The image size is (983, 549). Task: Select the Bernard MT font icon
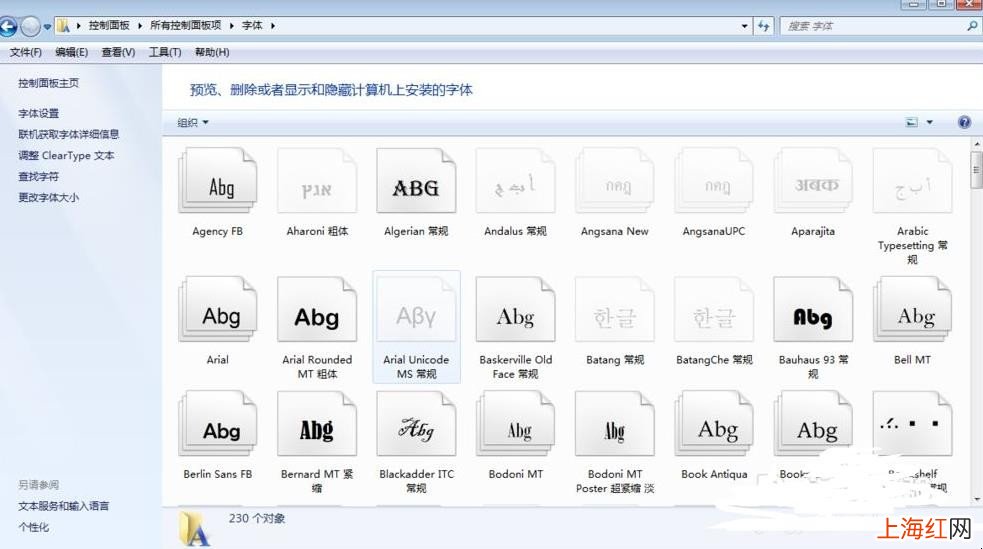317,424
